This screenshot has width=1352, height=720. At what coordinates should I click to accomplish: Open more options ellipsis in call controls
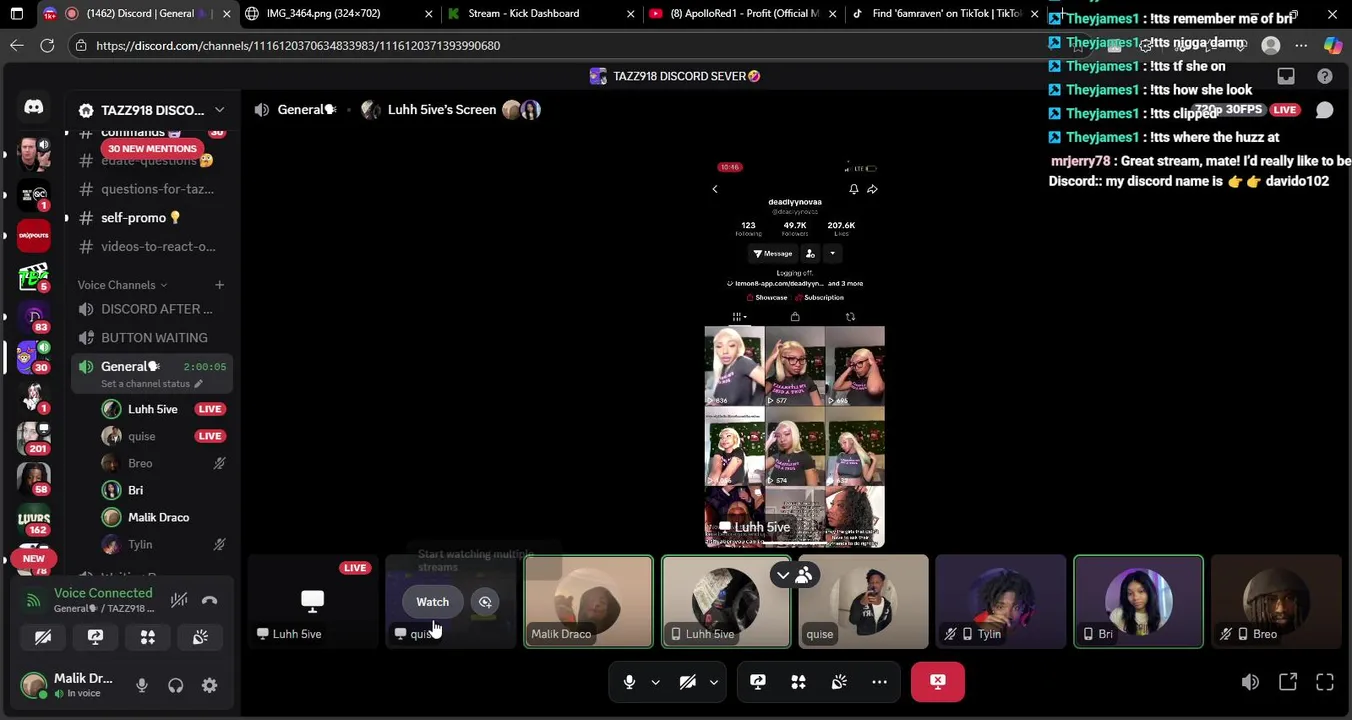[879, 682]
